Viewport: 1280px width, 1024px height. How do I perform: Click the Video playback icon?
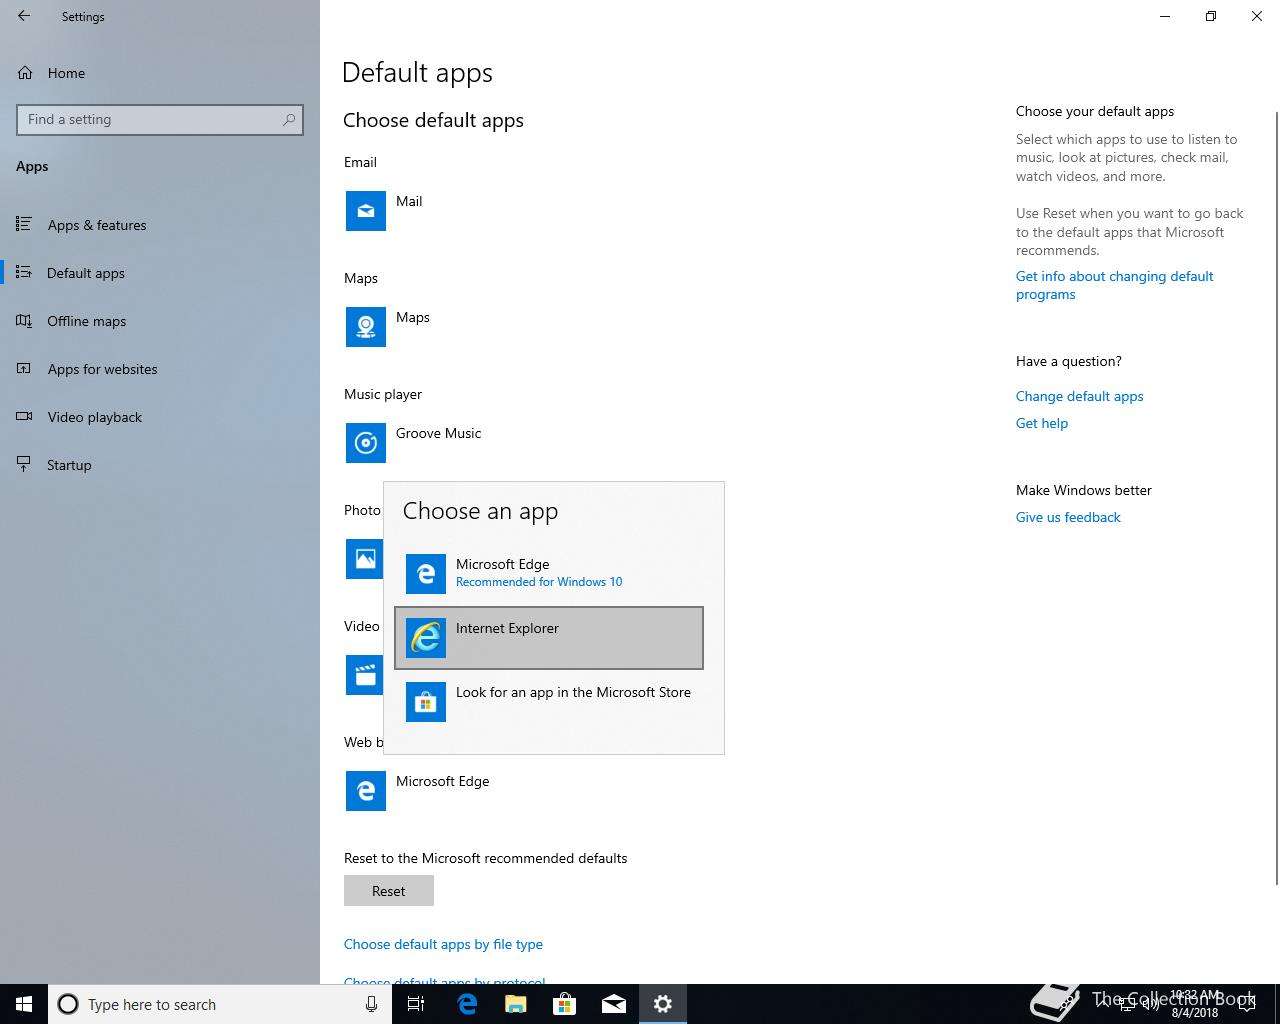coord(24,417)
